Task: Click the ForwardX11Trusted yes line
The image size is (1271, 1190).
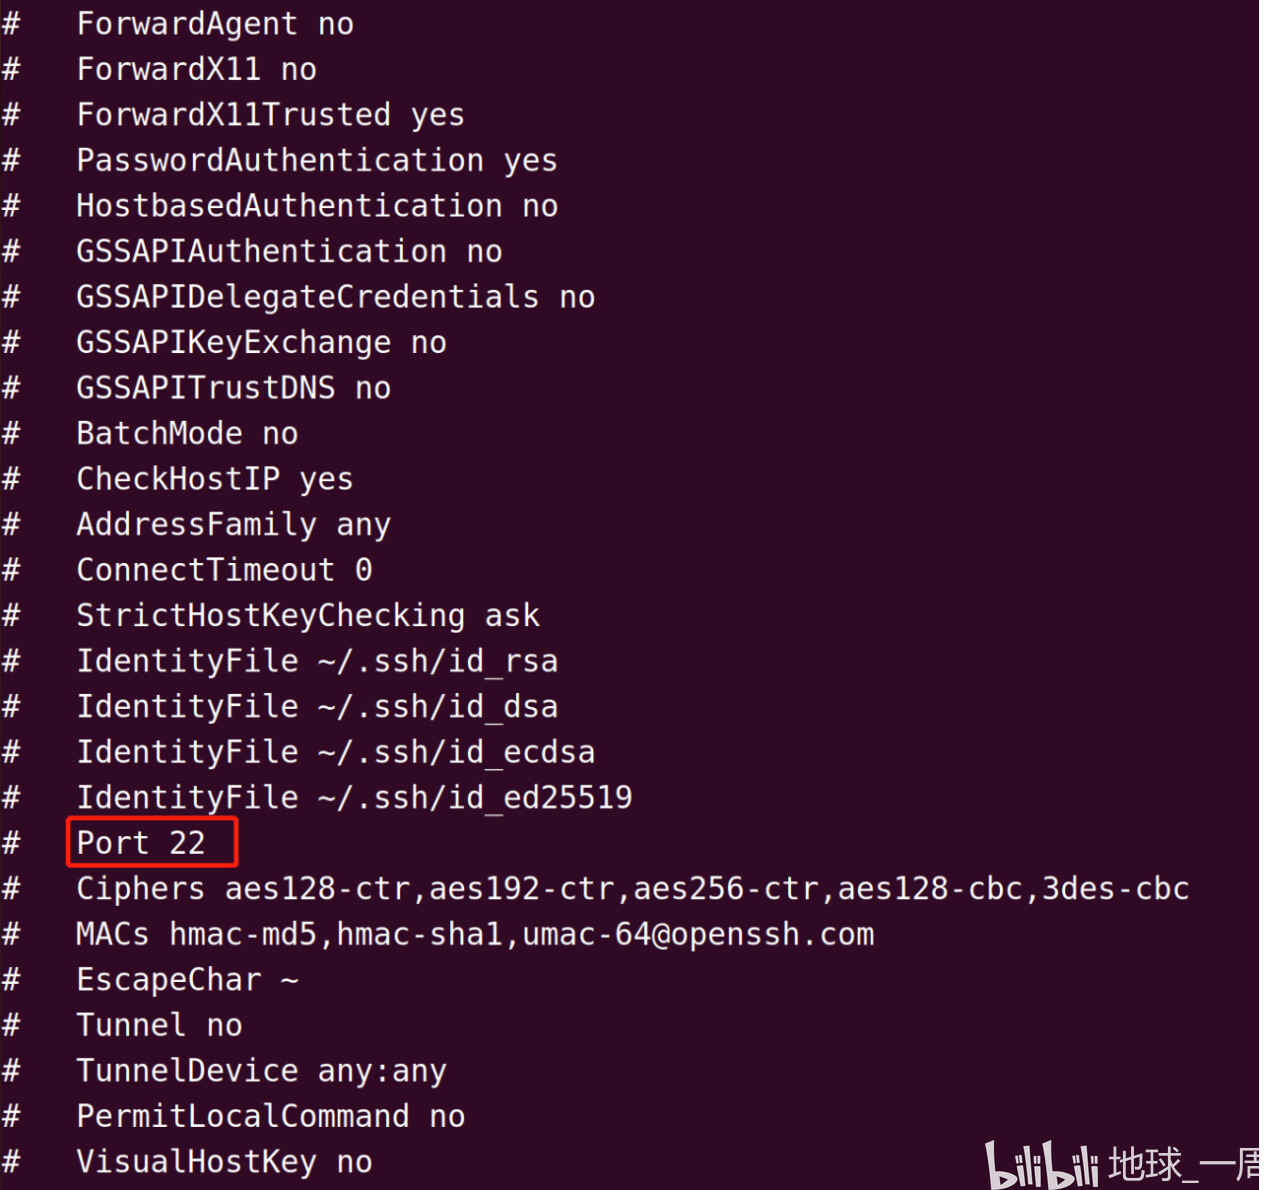Action: pos(270,115)
